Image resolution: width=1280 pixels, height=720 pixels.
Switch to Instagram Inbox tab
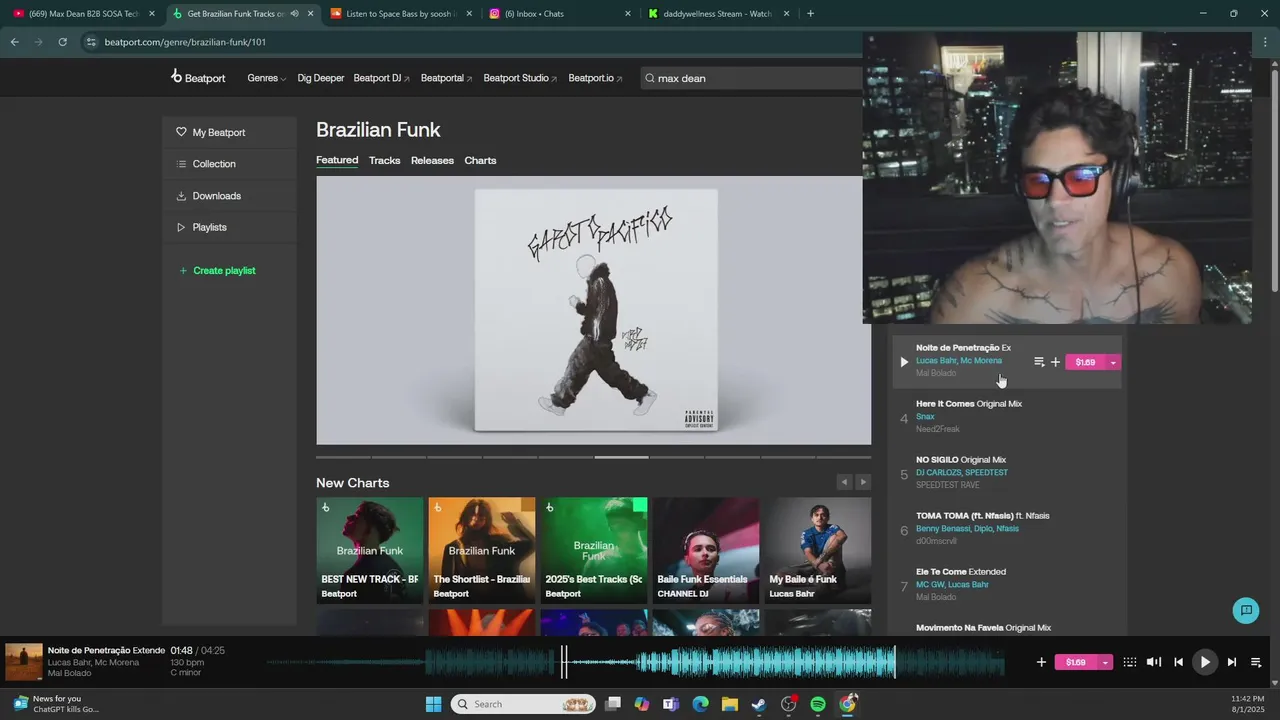click(560, 14)
